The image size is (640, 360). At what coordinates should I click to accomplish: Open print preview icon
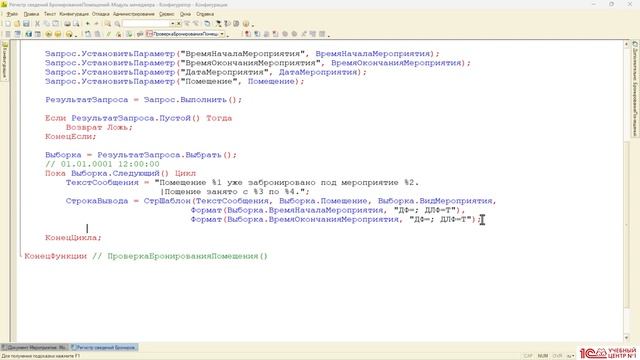[76, 24]
